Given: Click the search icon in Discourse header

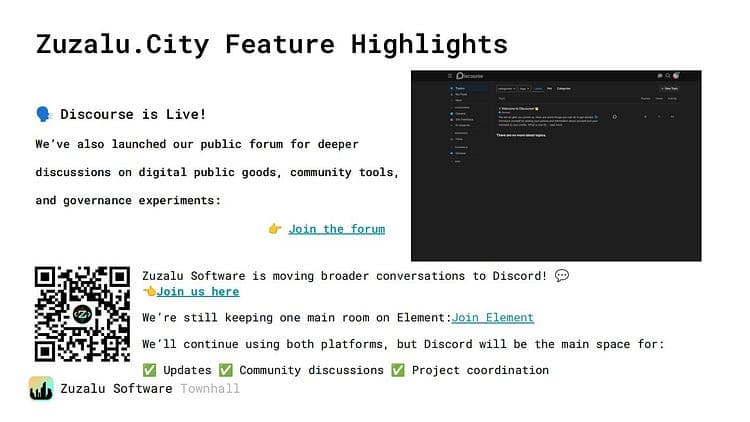Looking at the screenshot, I should click(x=668, y=76).
